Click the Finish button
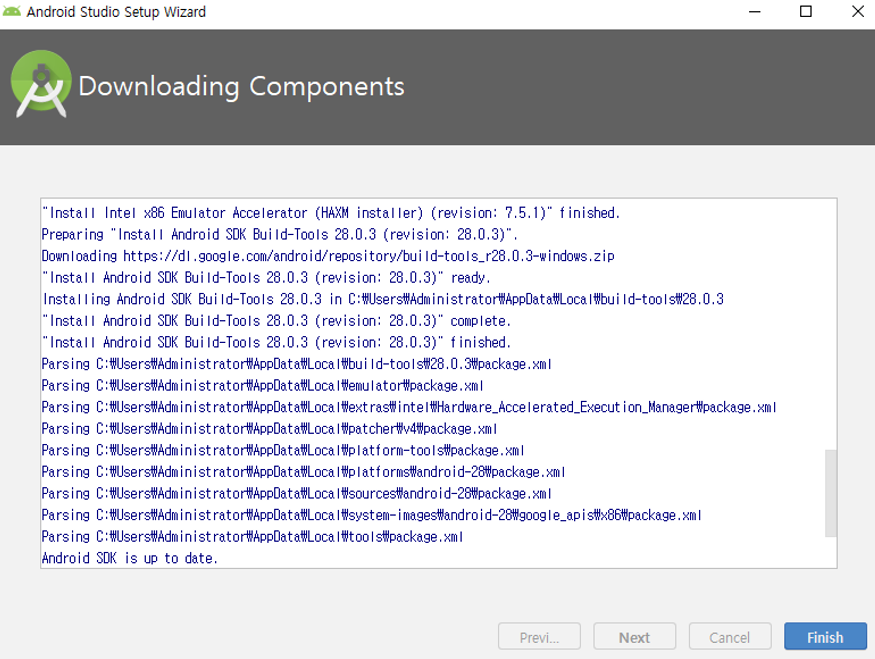The width and height of the screenshot is (875, 659). 825,637
